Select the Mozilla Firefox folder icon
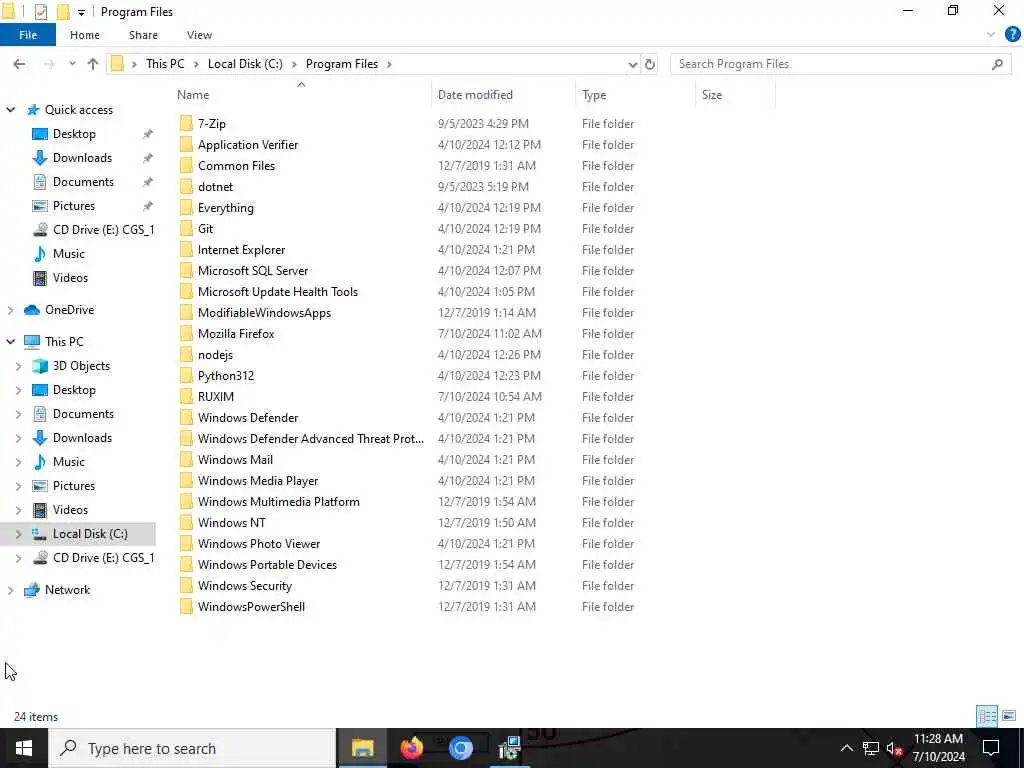The height and width of the screenshot is (768, 1024). [186, 334]
